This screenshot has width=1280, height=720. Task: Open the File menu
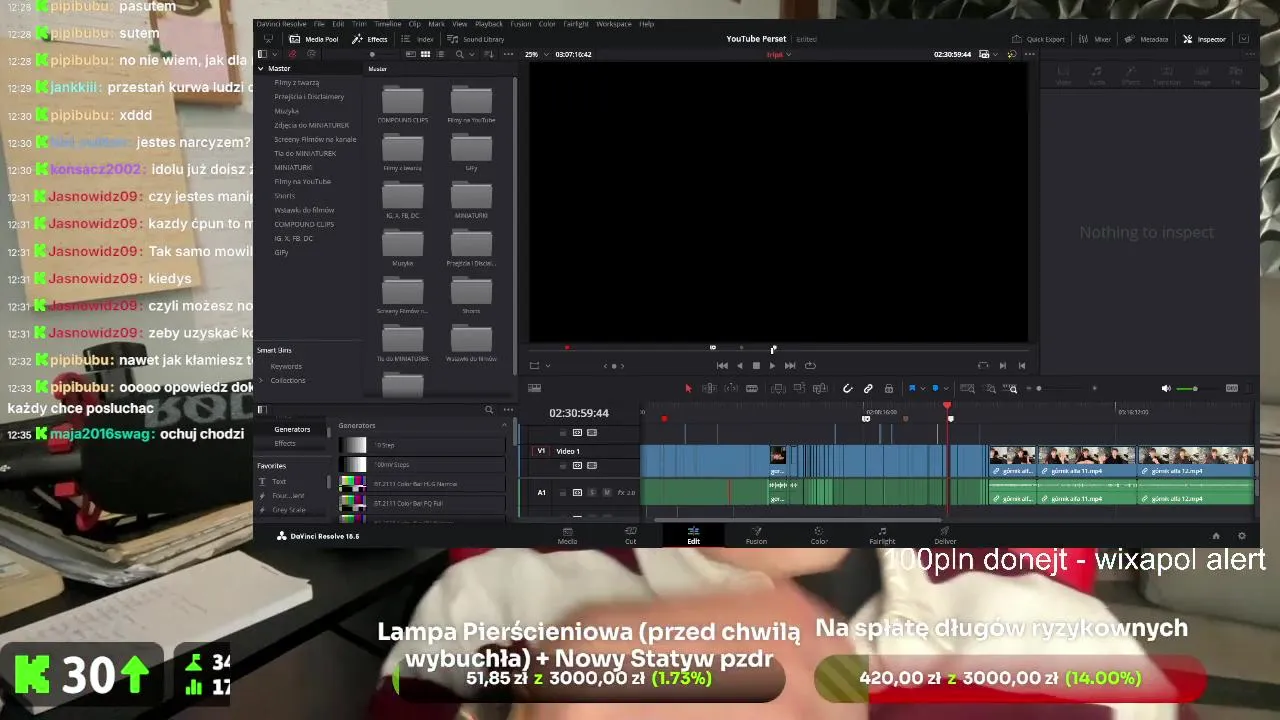point(318,24)
